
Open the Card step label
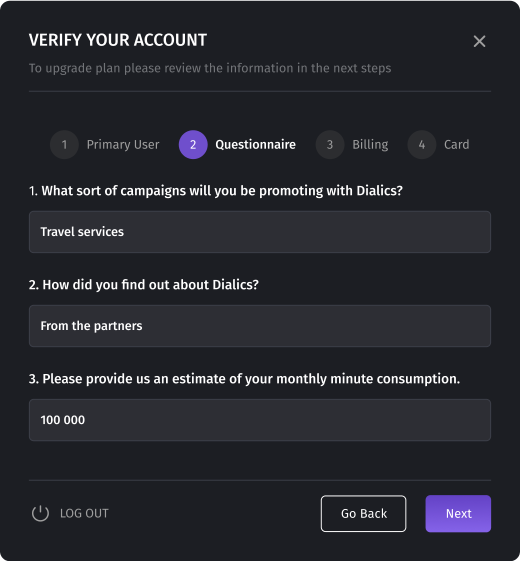pos(457,145)
